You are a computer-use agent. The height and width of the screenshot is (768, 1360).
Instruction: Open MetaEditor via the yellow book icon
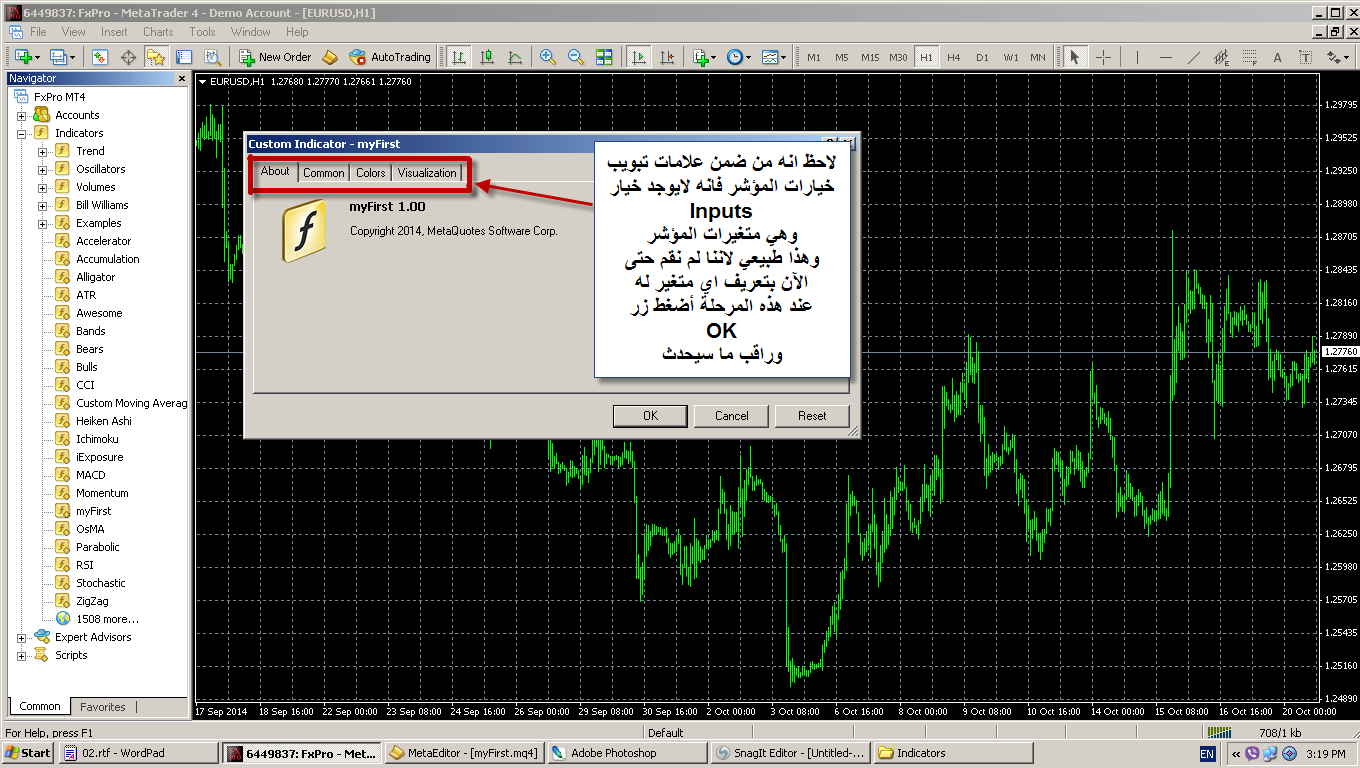tap(330, 57)
